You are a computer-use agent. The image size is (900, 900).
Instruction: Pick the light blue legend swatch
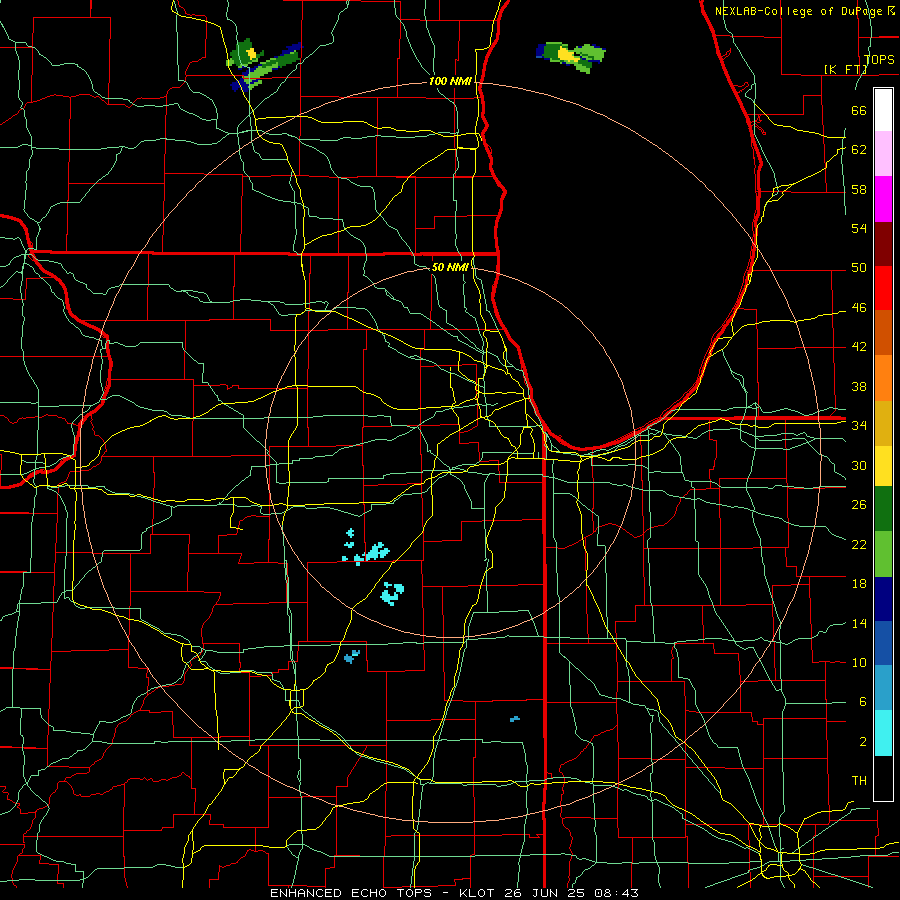pyautogui.click(x=883, y=687)
